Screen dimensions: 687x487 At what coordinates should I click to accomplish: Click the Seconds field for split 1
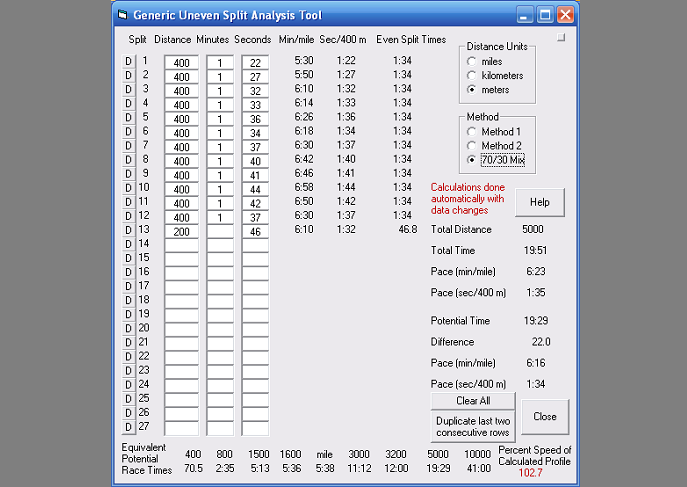[x=255, y=63]
